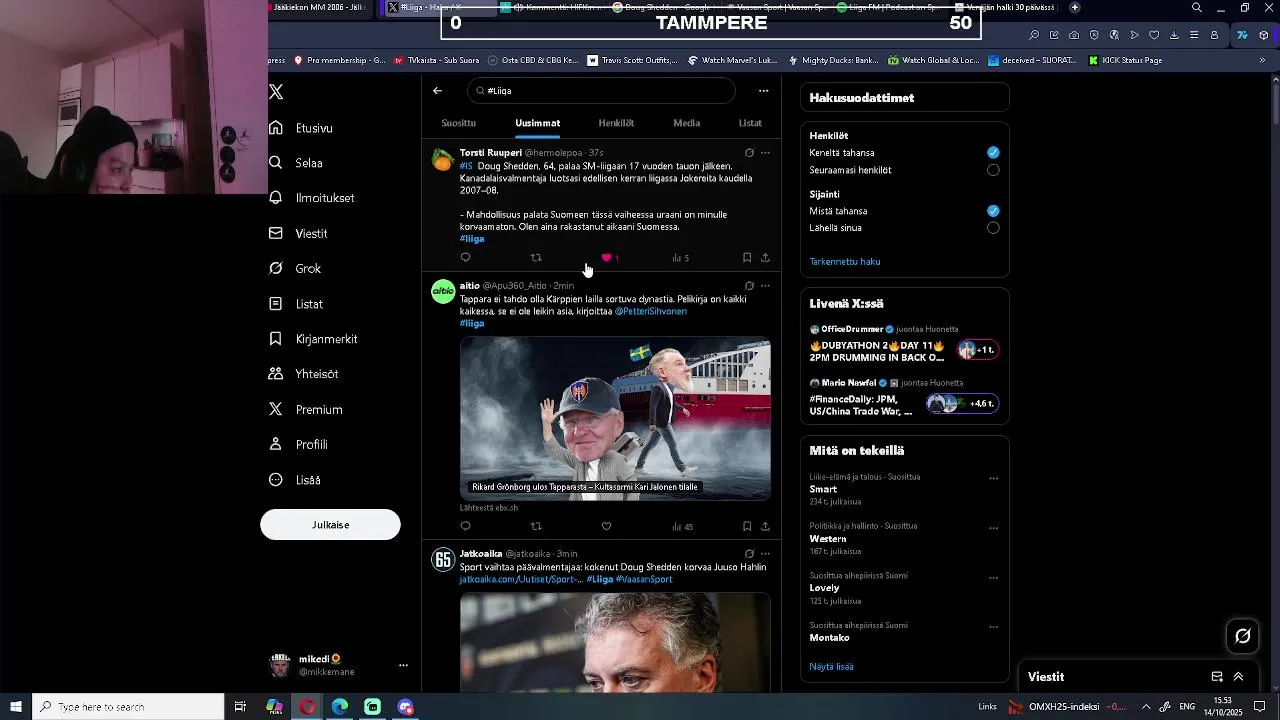Viewport: 1280px width, 720px height.
Task: Open 'Tarkennettu haku' link
Action: click(x=845, y=262)
